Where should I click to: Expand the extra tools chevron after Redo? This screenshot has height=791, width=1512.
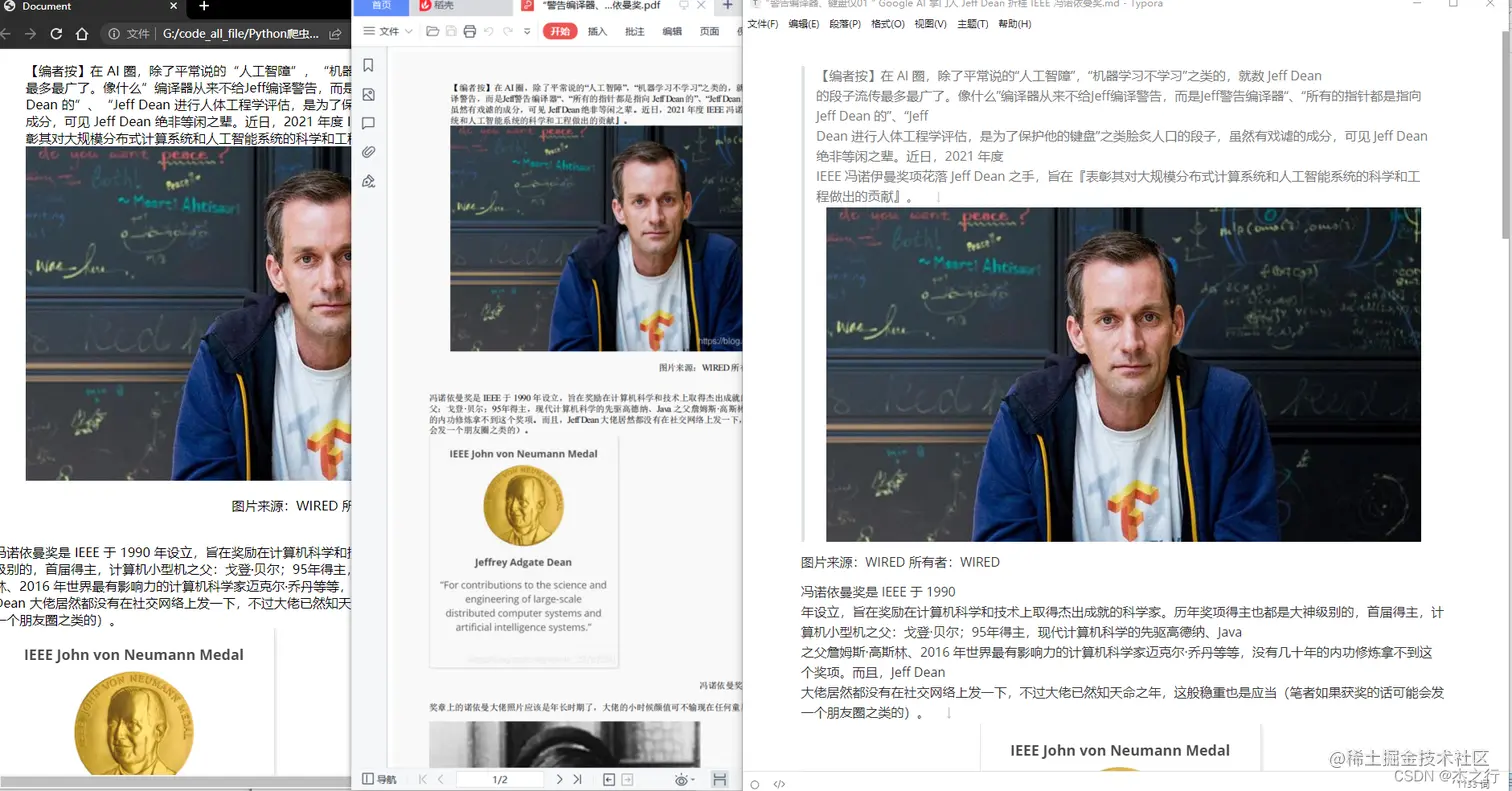point(527,31)
